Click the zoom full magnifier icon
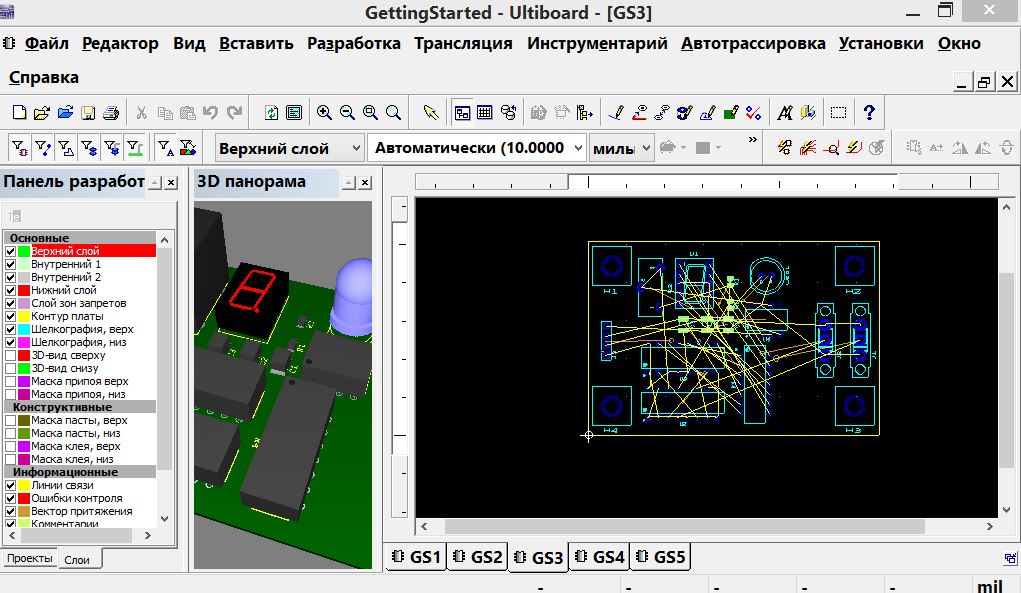The height and width of the screenshot is (593, 1021). click(393, 113)
